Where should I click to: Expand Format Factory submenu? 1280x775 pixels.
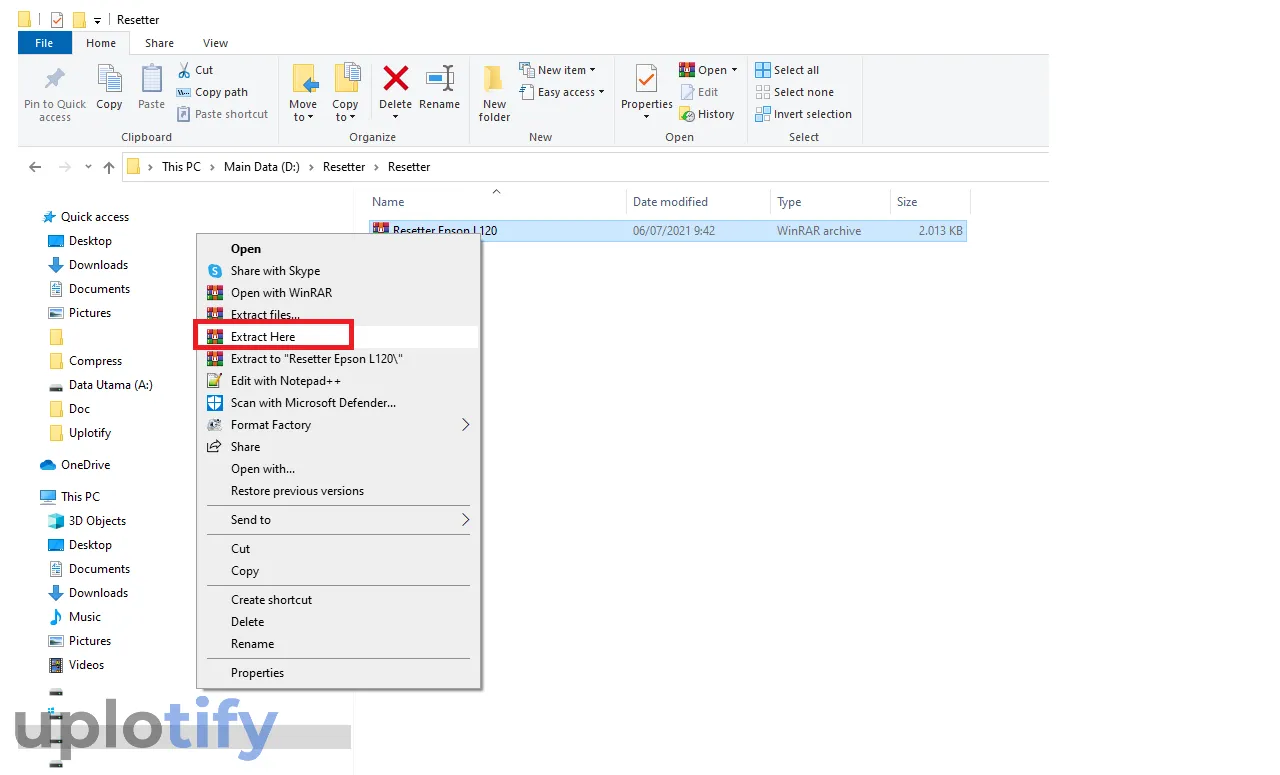coord(338,425)
